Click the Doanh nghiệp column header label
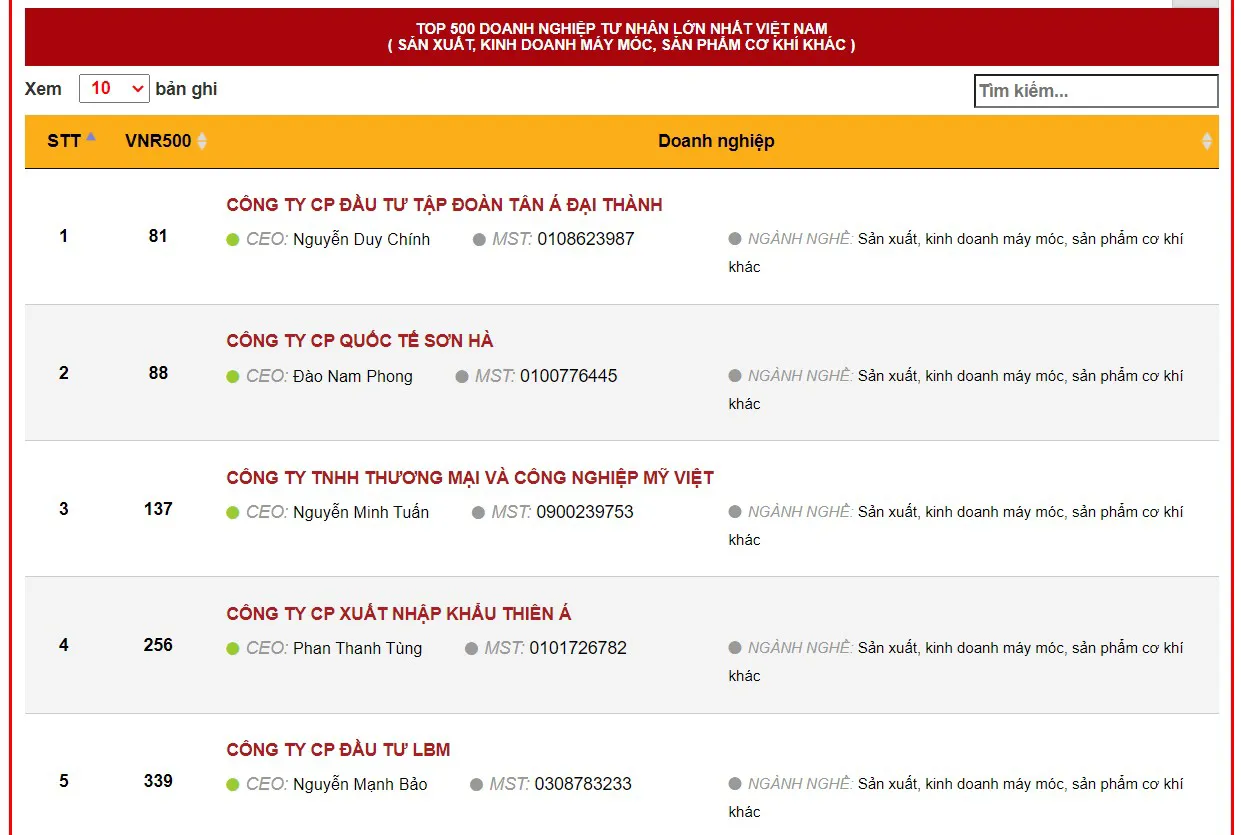1241x835 pixels. 716,141
